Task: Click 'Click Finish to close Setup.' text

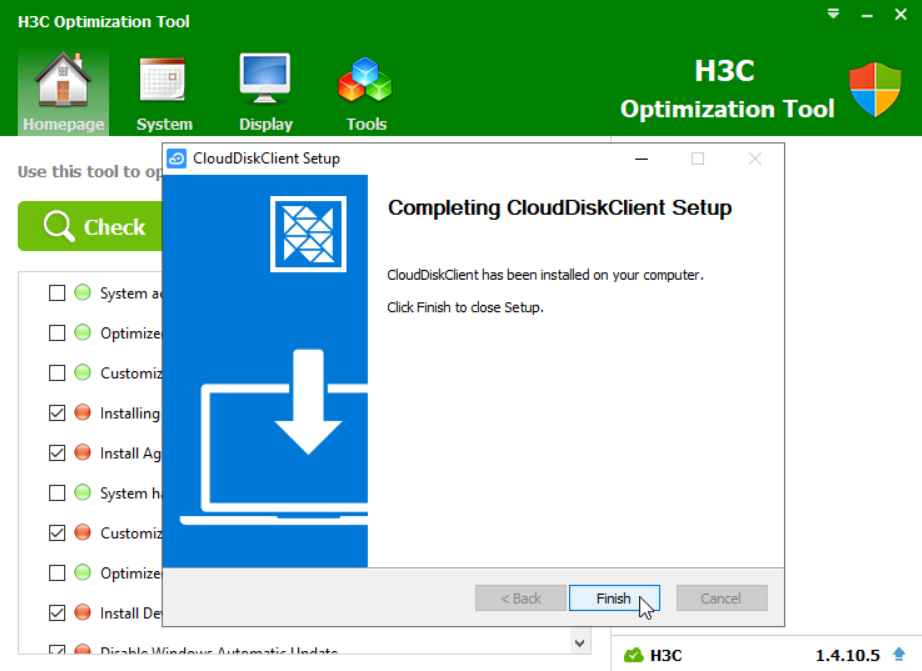Action: (465, 308)
